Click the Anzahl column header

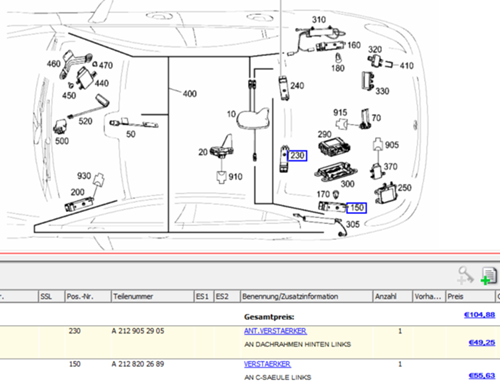pos(392,296)
